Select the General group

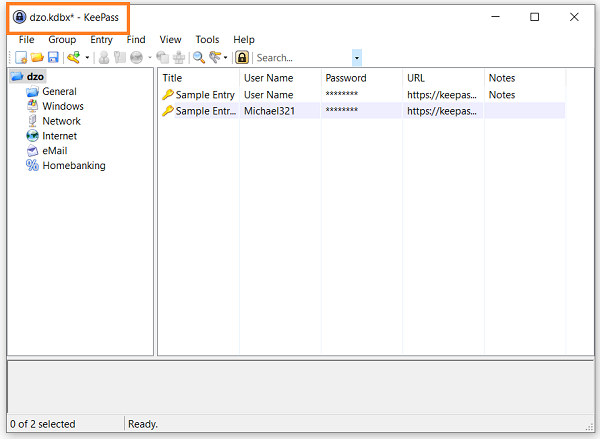click(x=59, y=91)
